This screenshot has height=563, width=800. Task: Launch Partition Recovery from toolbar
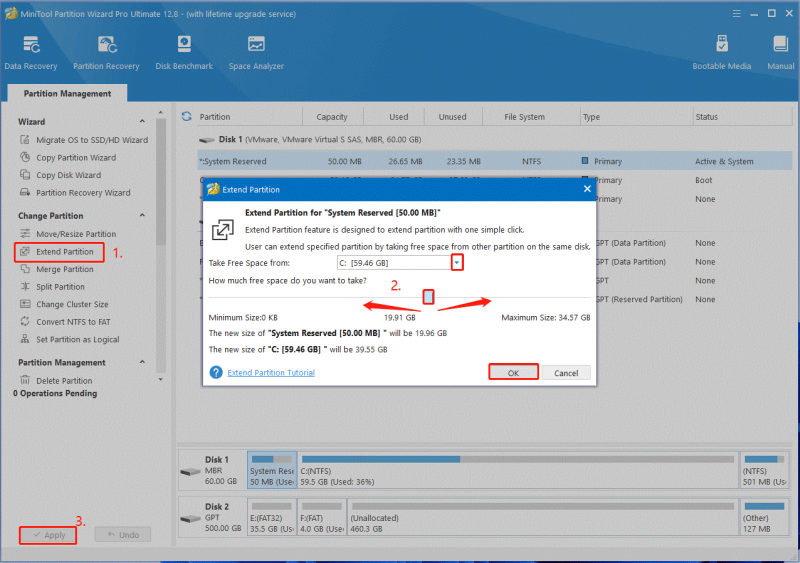(x=106, y=53)
